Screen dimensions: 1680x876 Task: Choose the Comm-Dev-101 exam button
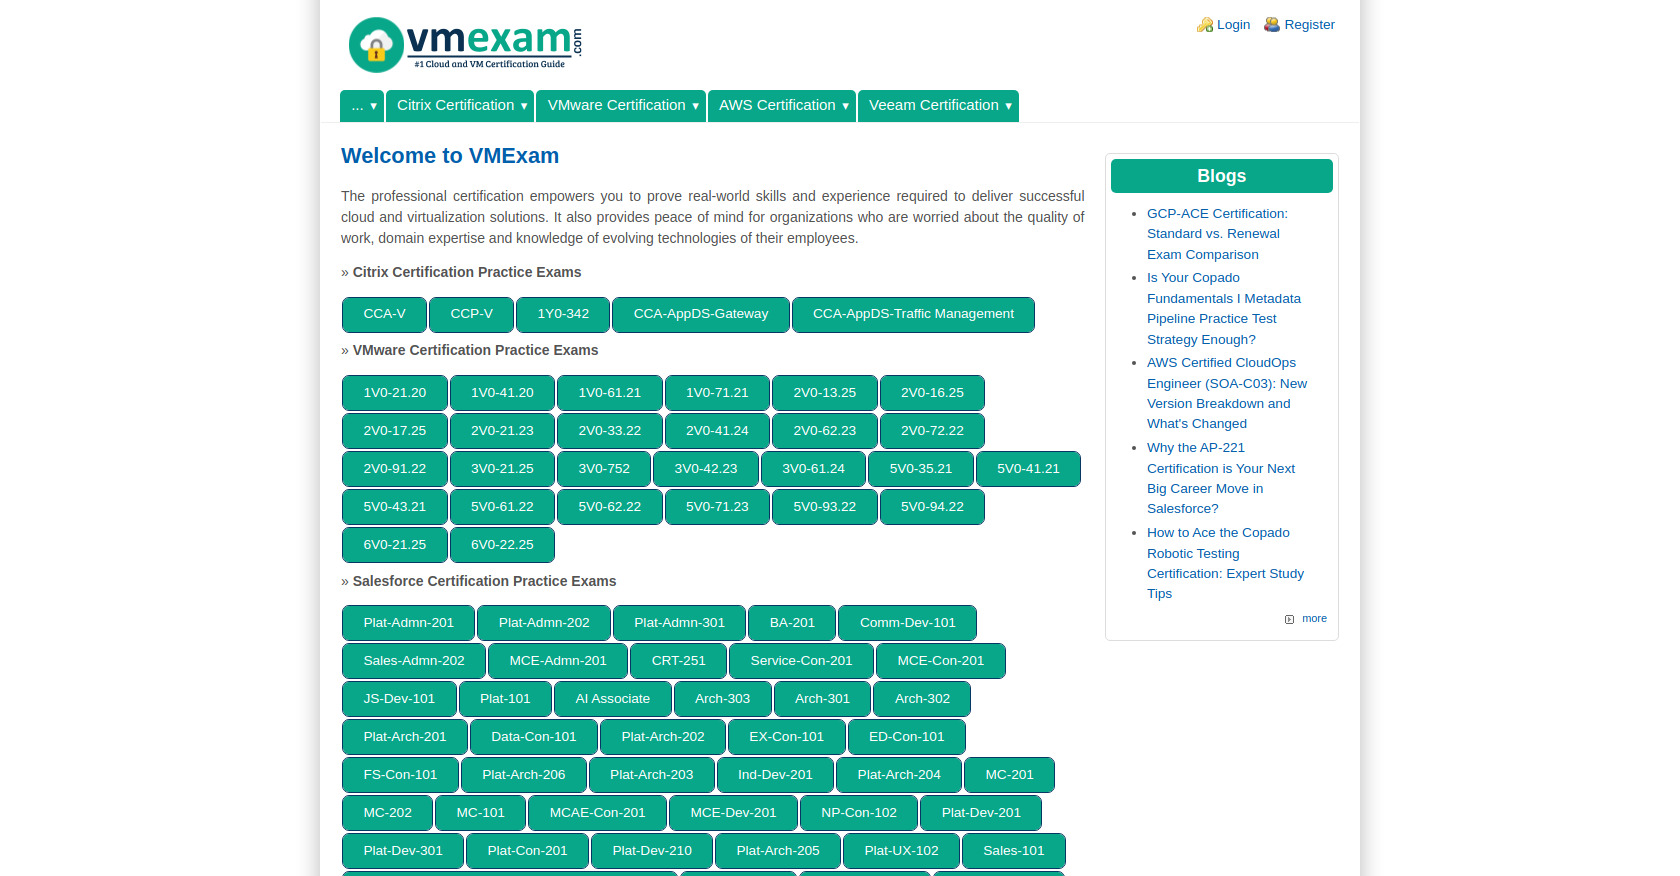(907, 623)
